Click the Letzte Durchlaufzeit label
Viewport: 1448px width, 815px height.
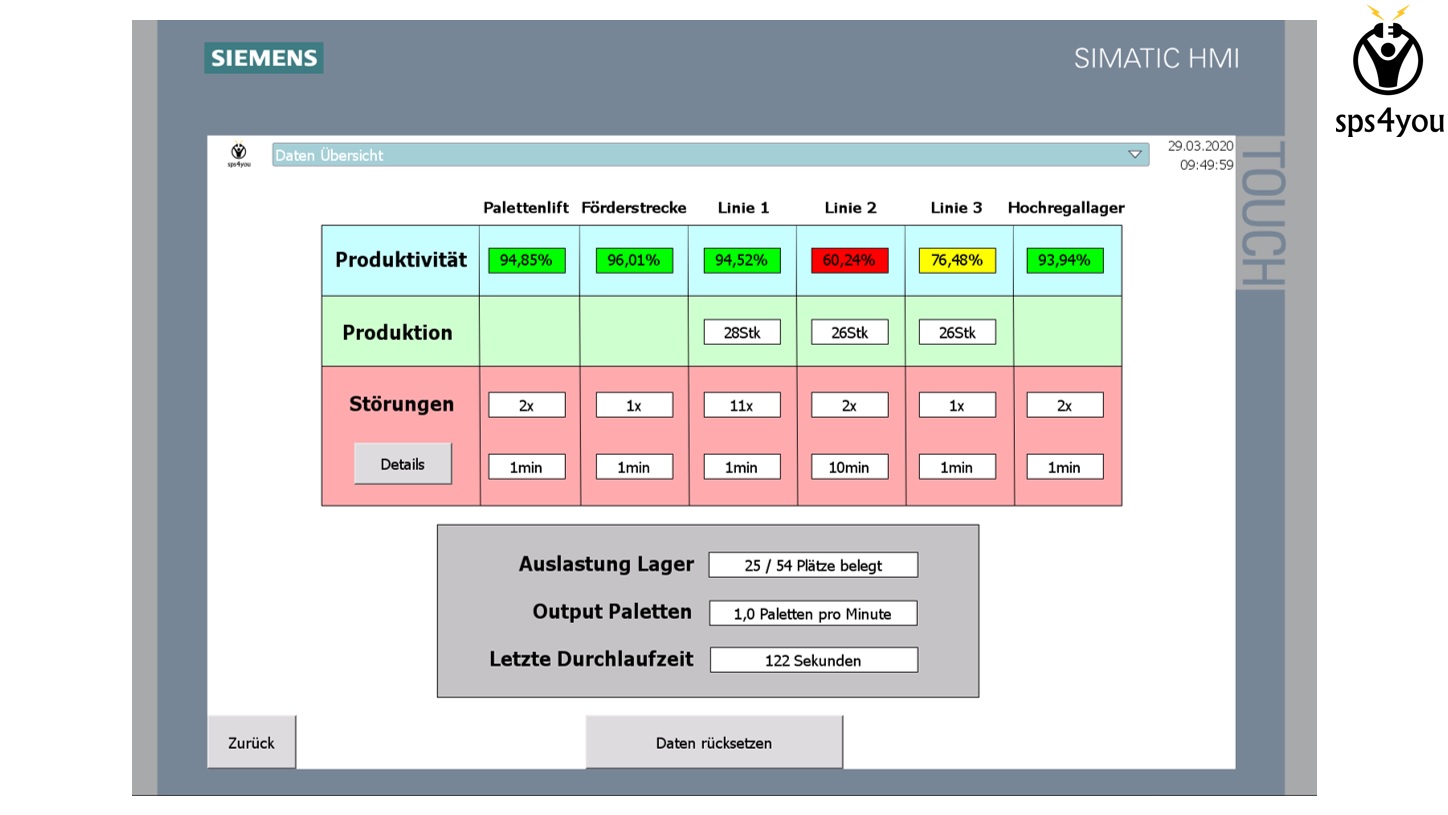[x=591, y=659]
